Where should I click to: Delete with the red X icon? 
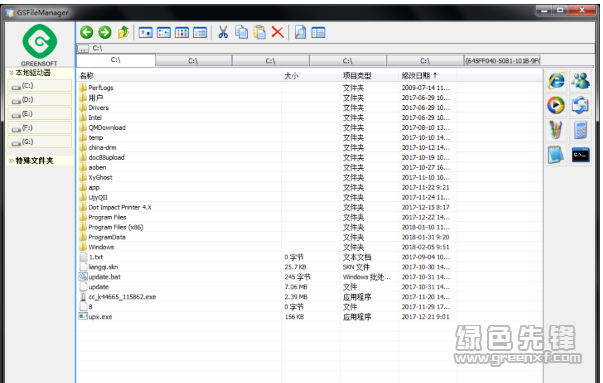pos(278,32)
